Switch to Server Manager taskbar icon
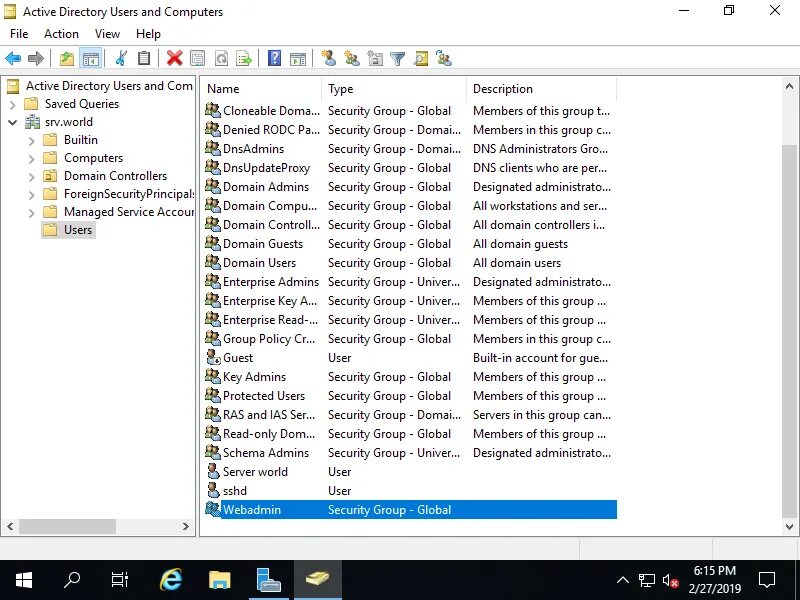 pyautogui.click(x=269, y=580)
